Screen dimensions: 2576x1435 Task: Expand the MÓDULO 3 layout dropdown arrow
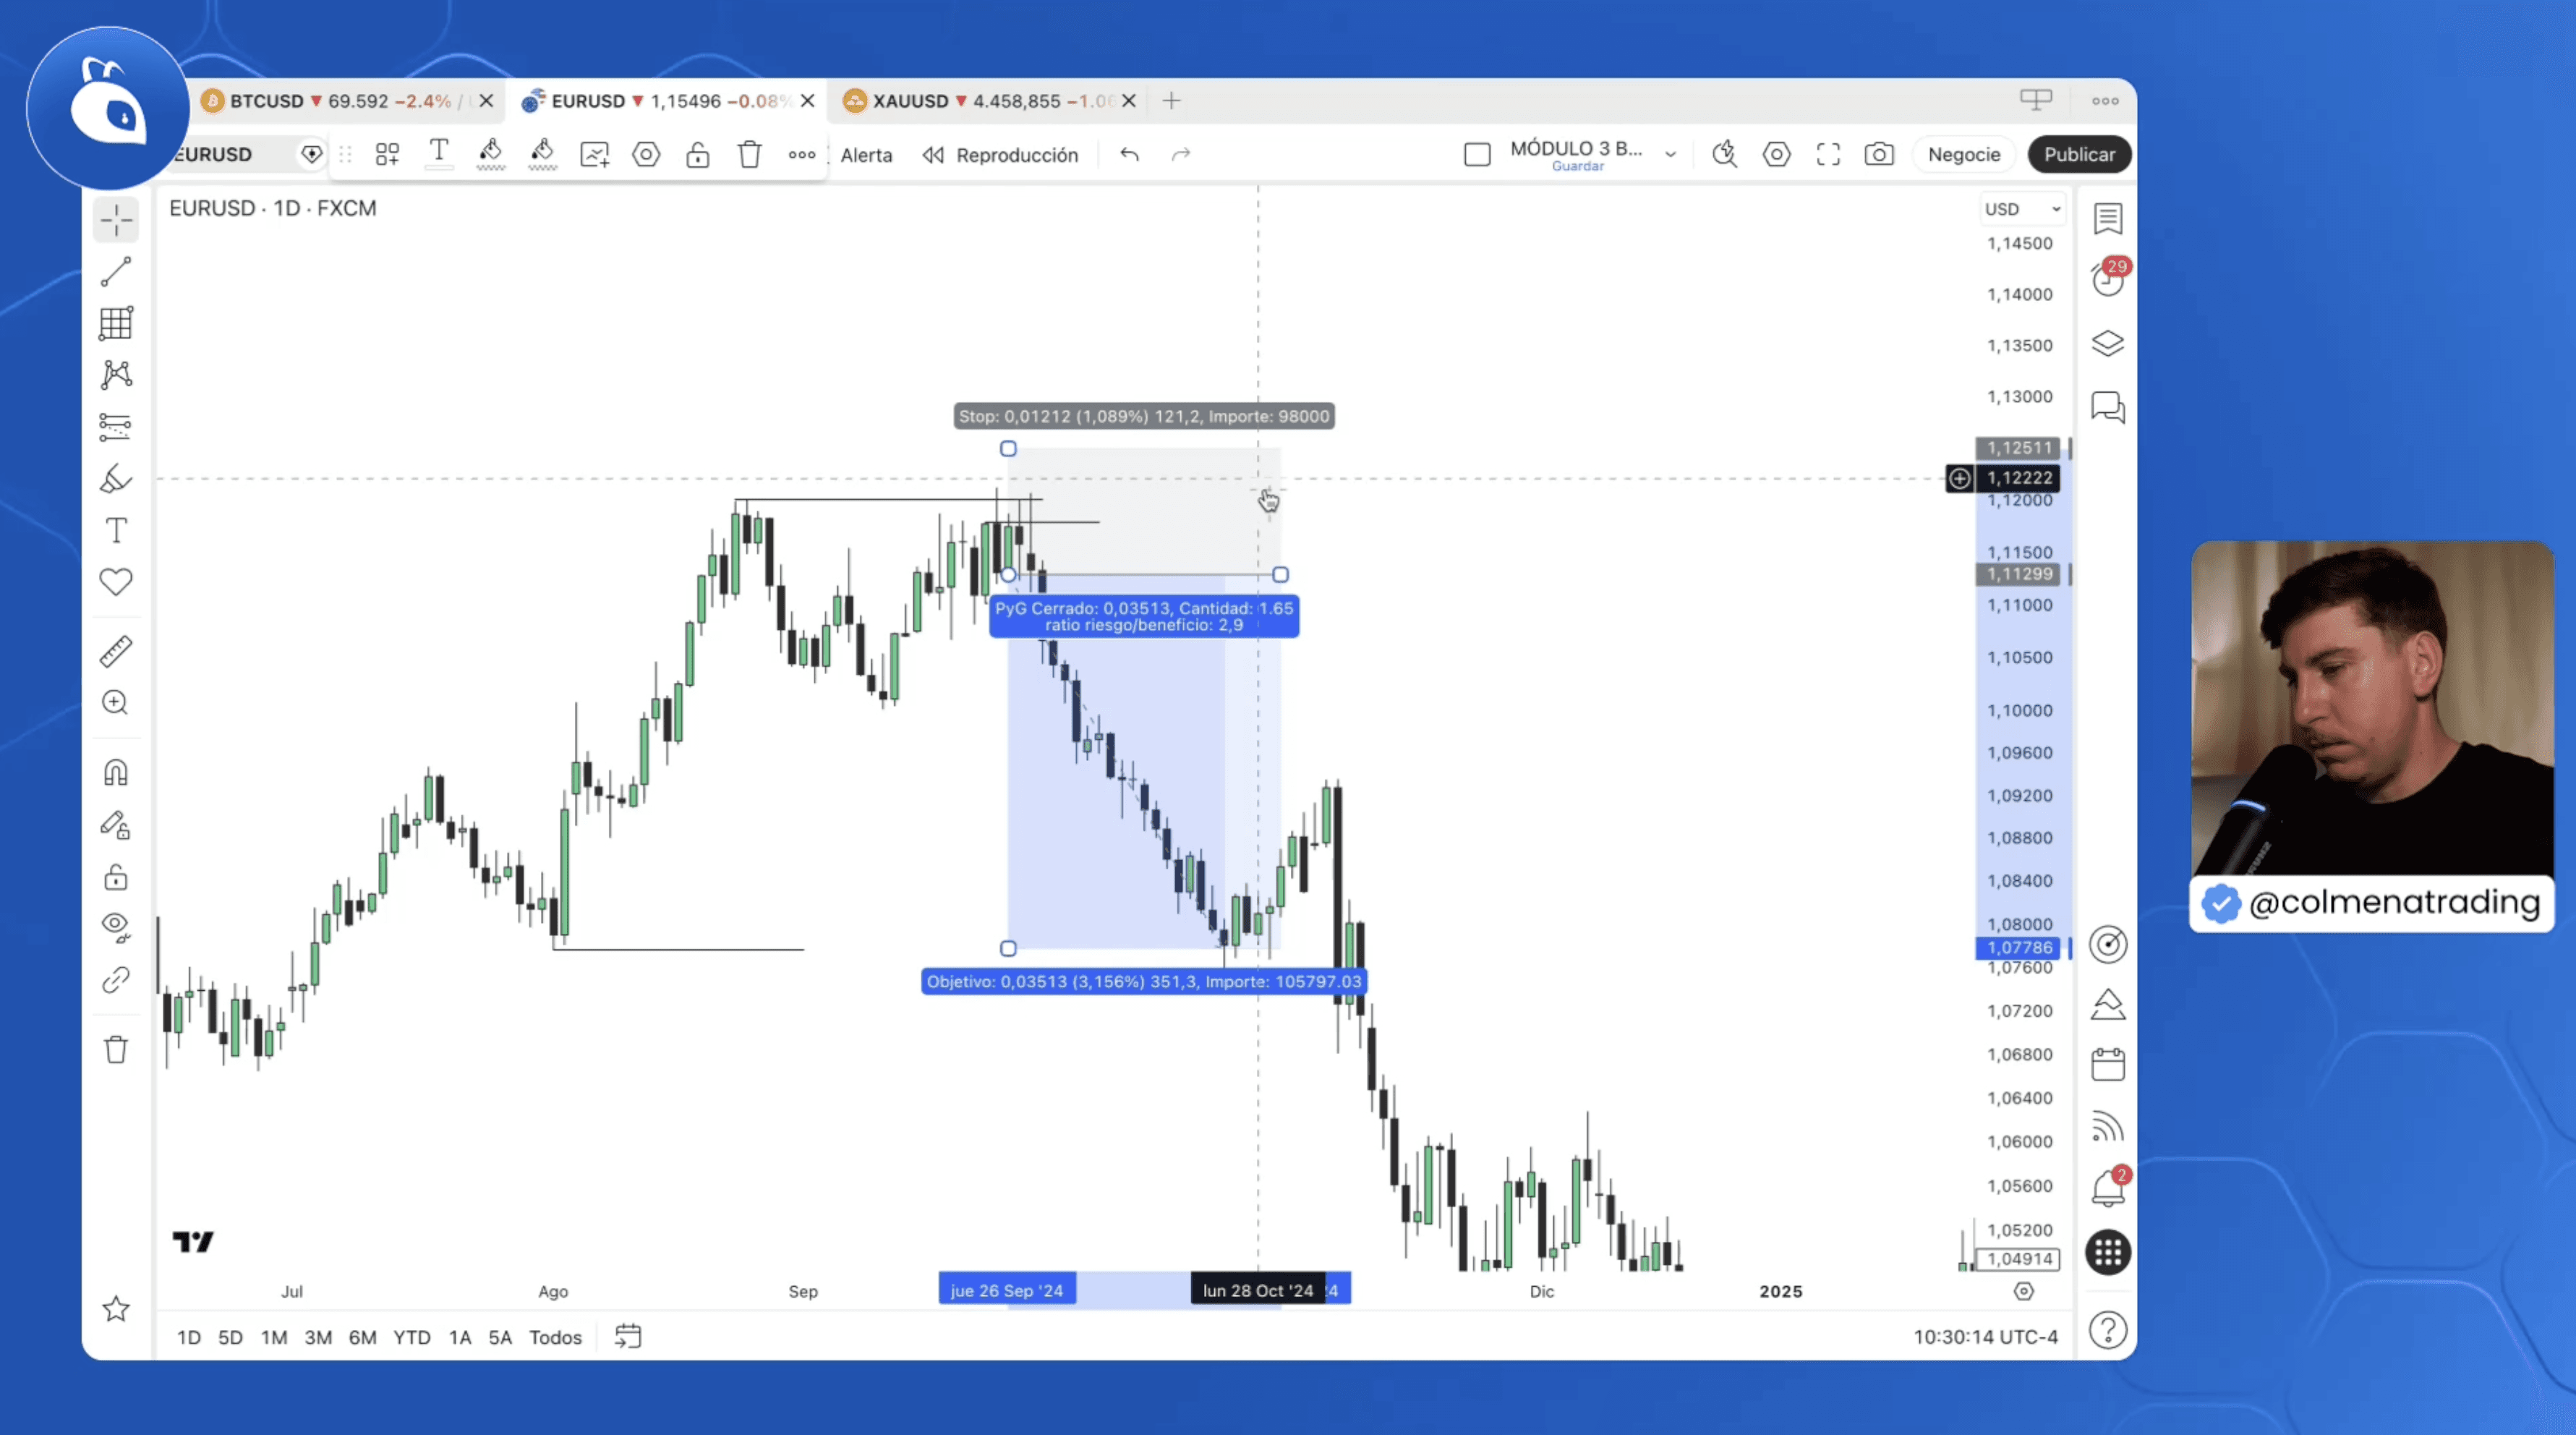click(x=1670, y=155)
